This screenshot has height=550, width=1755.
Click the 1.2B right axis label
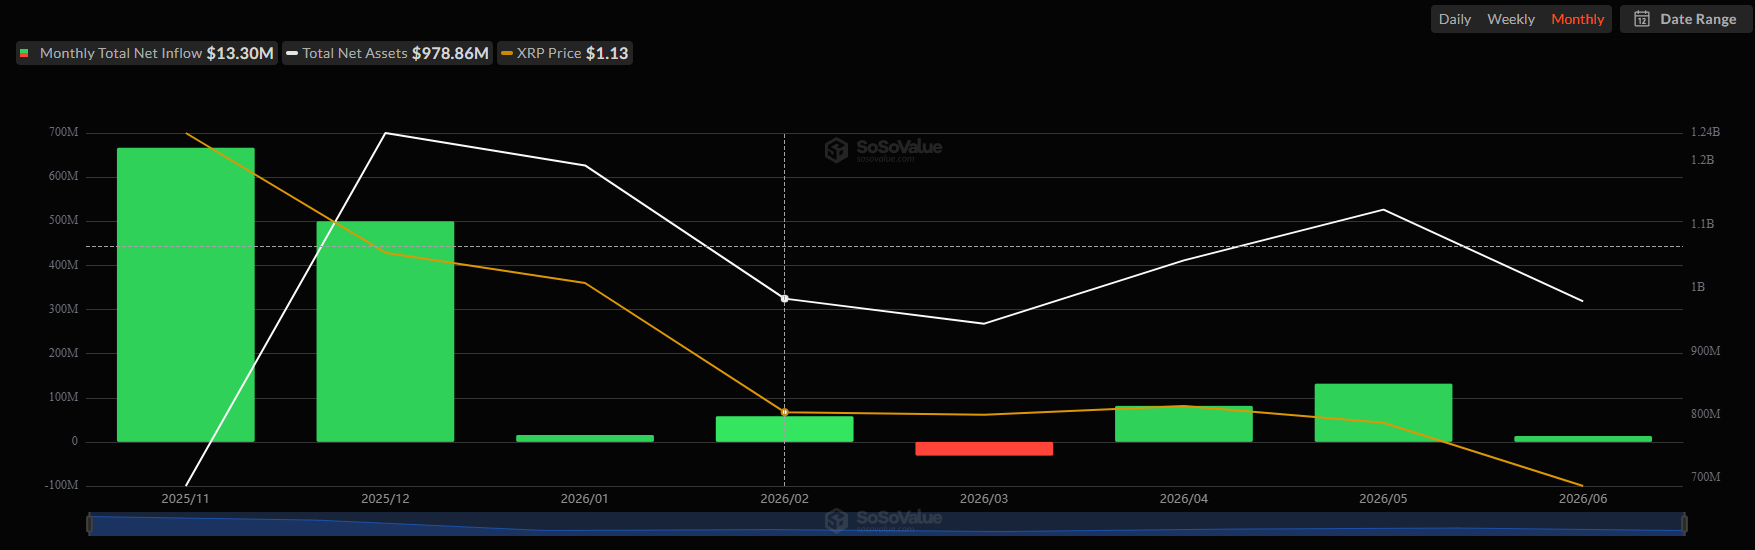coord(1702,160)
